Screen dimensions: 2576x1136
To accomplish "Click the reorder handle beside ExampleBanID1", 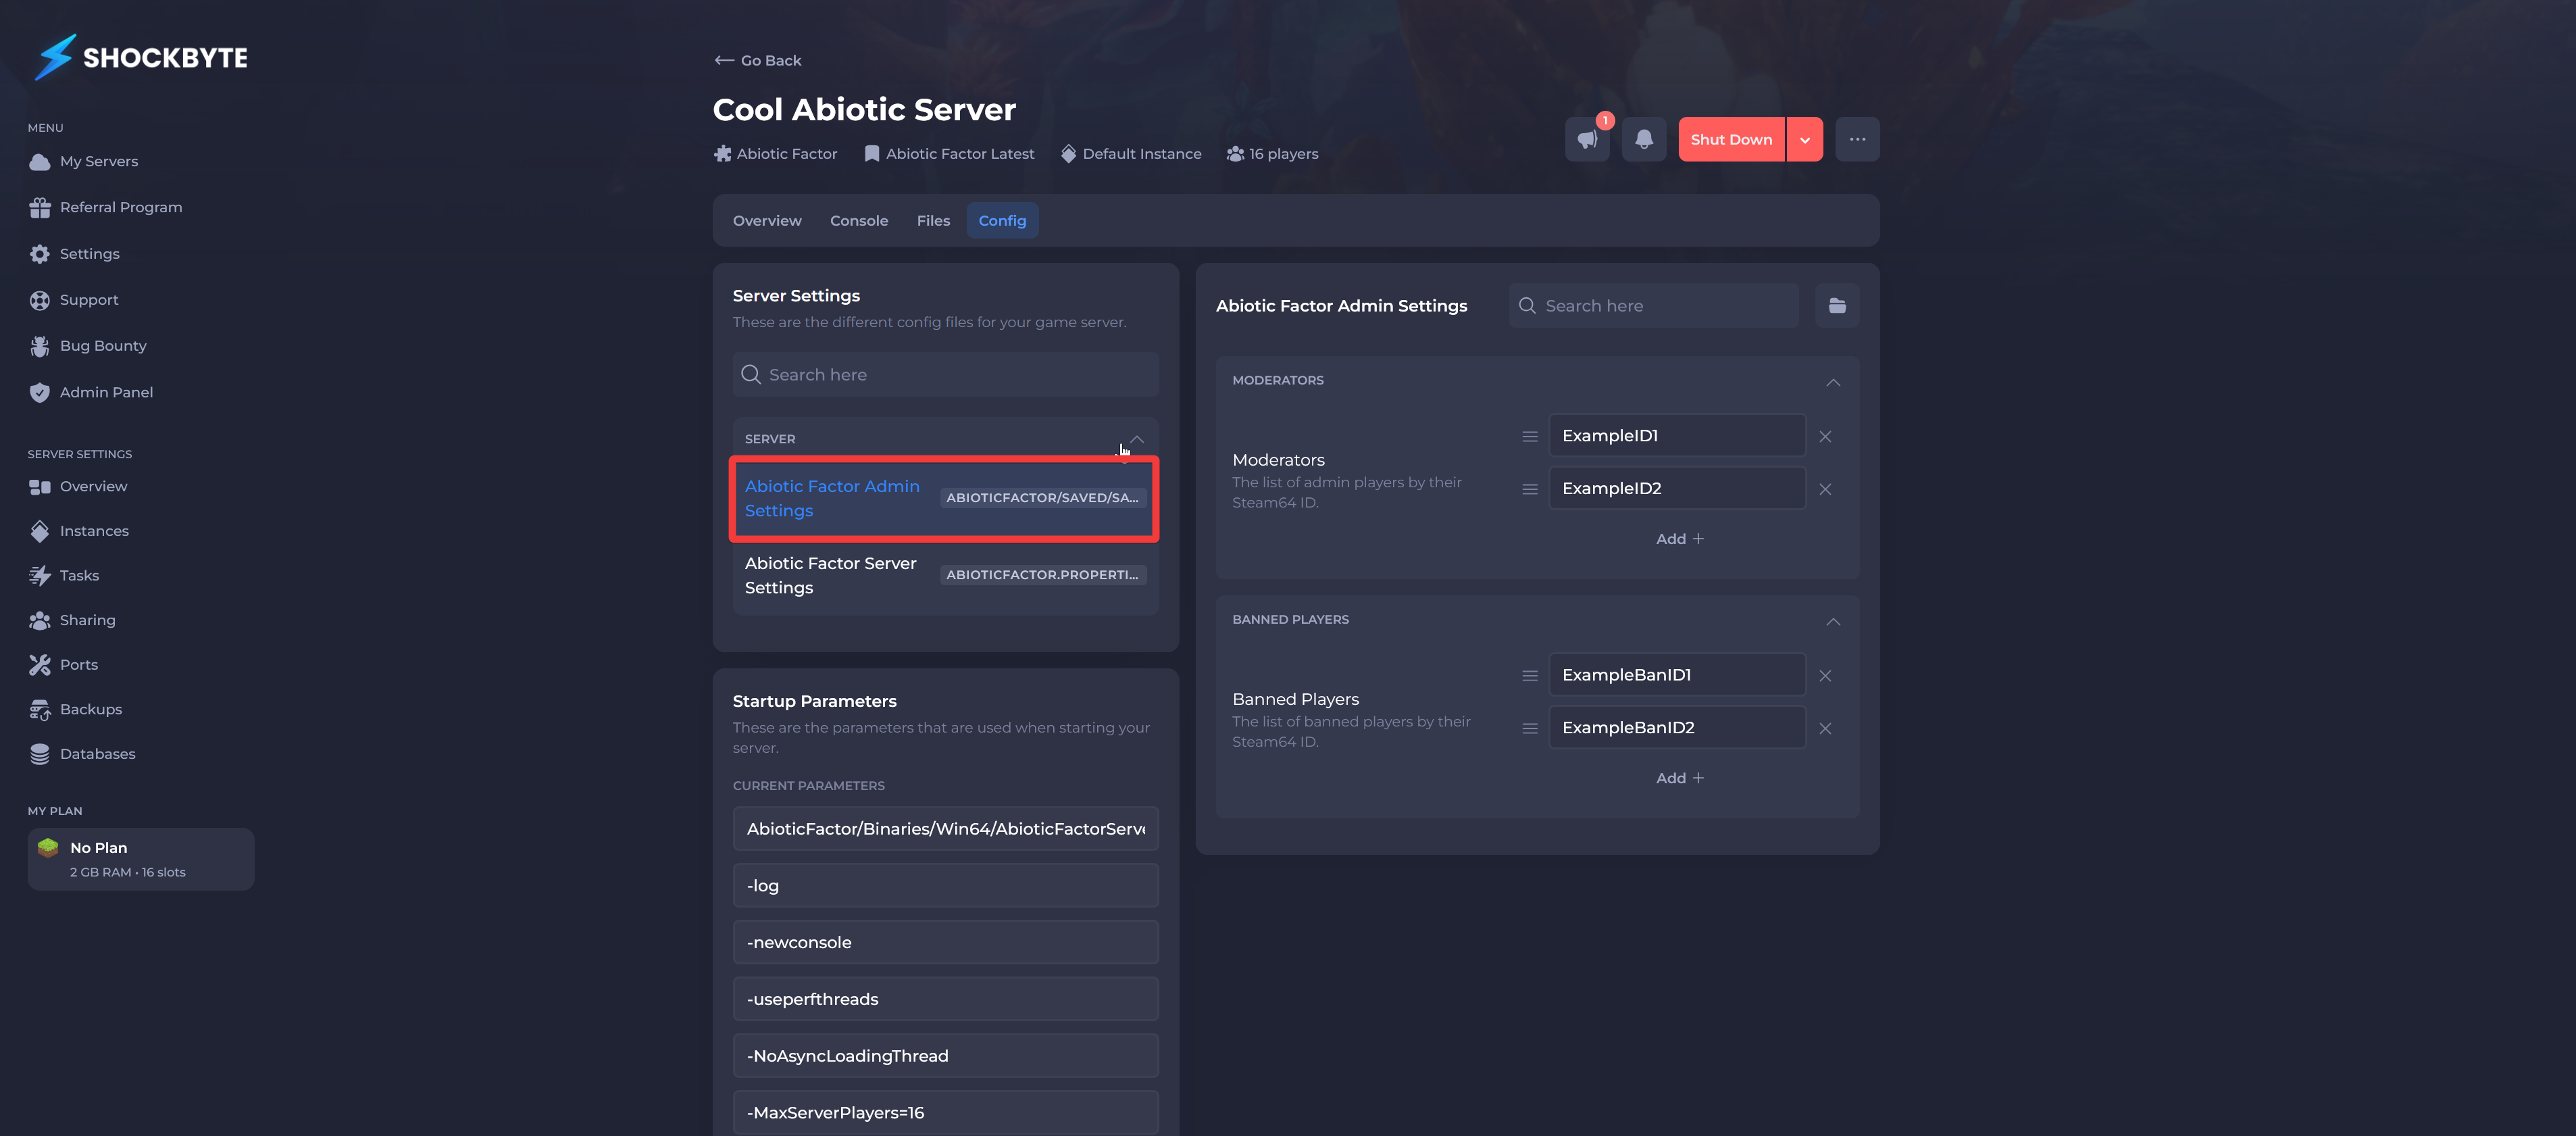I will (1529, 676).
